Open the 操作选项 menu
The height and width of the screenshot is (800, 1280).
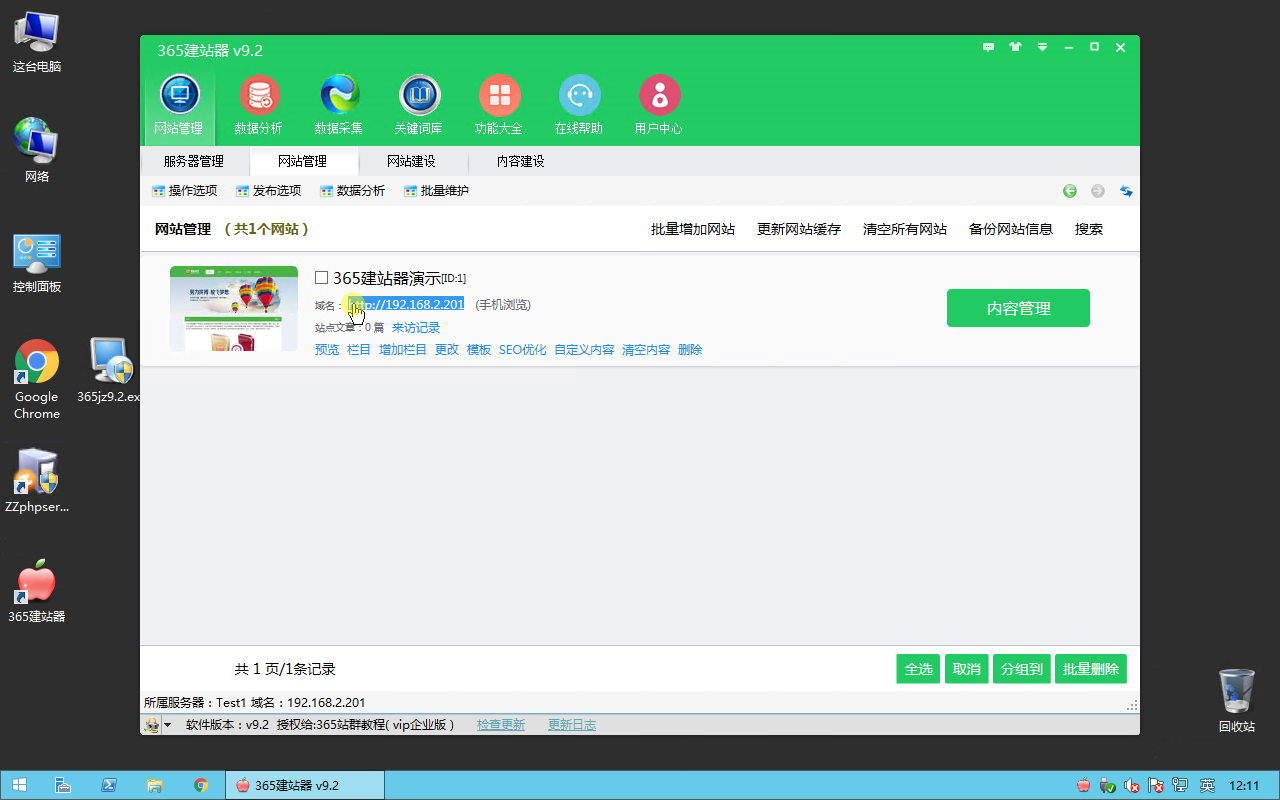[184, 191]
